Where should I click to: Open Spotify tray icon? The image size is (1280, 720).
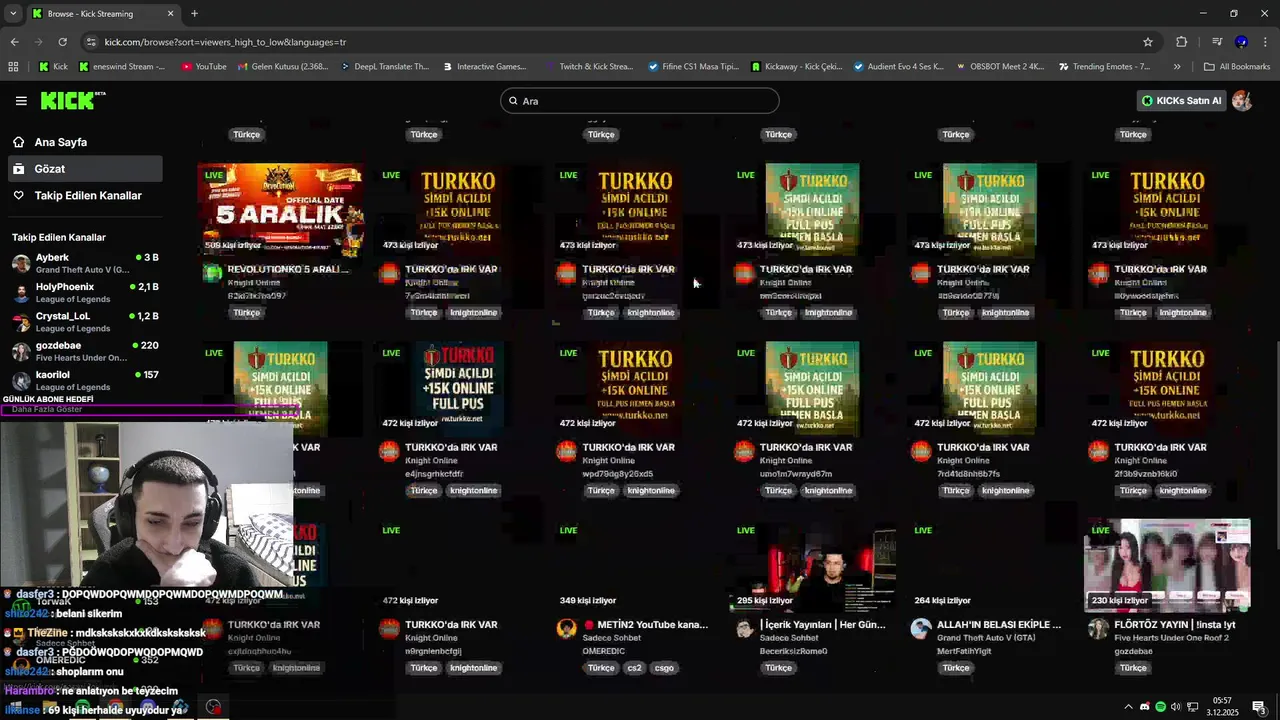pos(1160,707)
